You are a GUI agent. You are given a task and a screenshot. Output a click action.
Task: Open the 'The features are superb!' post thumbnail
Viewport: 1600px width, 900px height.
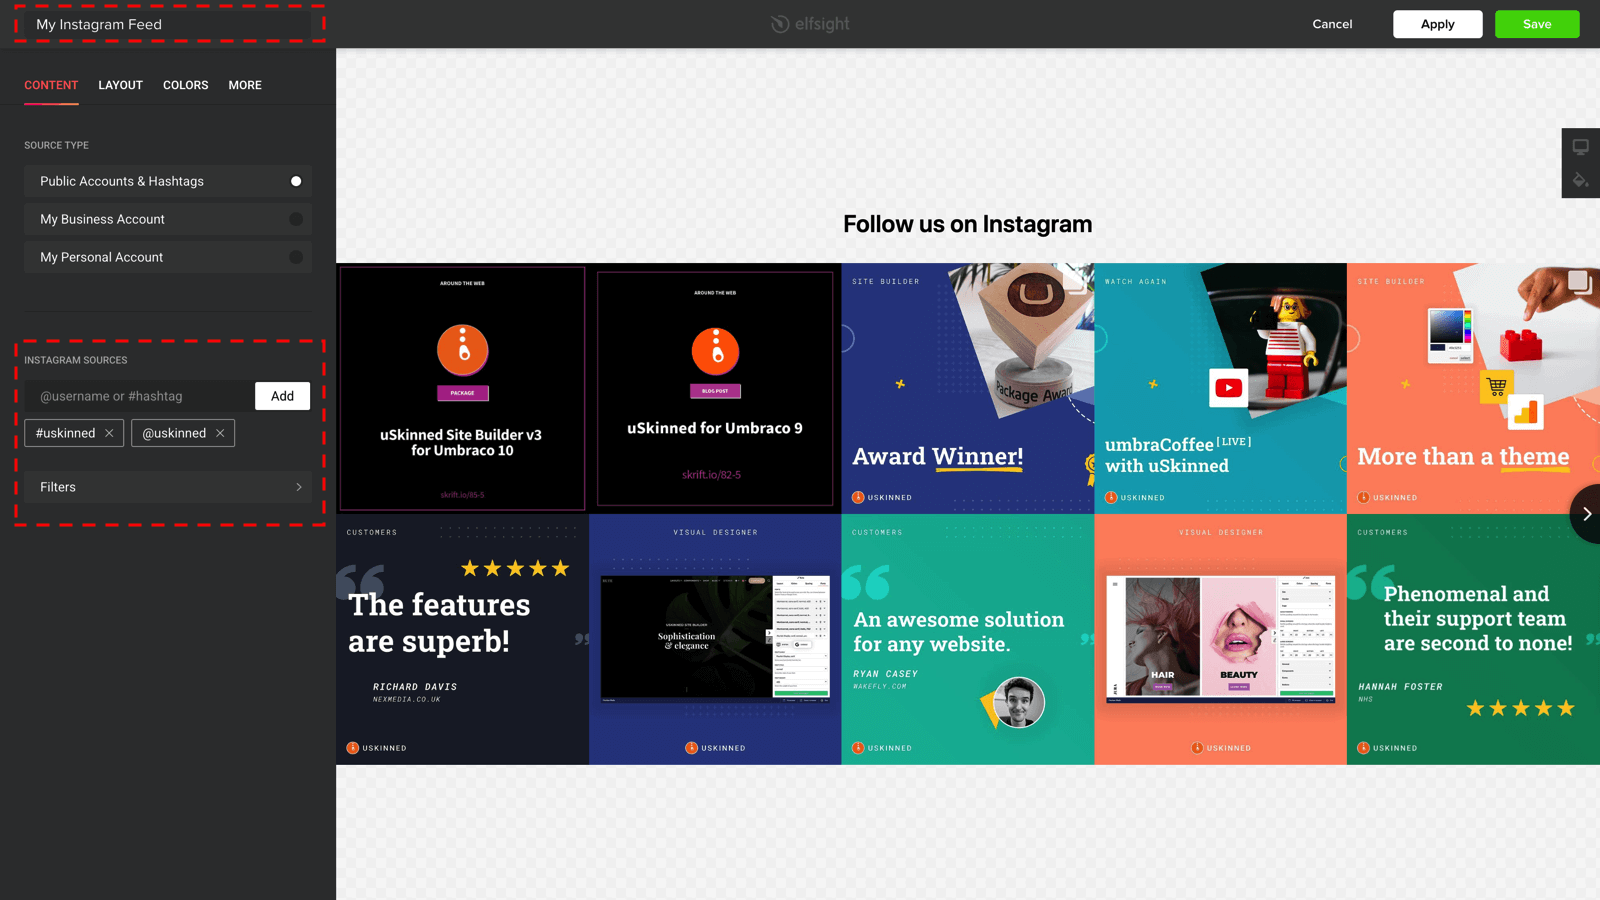462,640
